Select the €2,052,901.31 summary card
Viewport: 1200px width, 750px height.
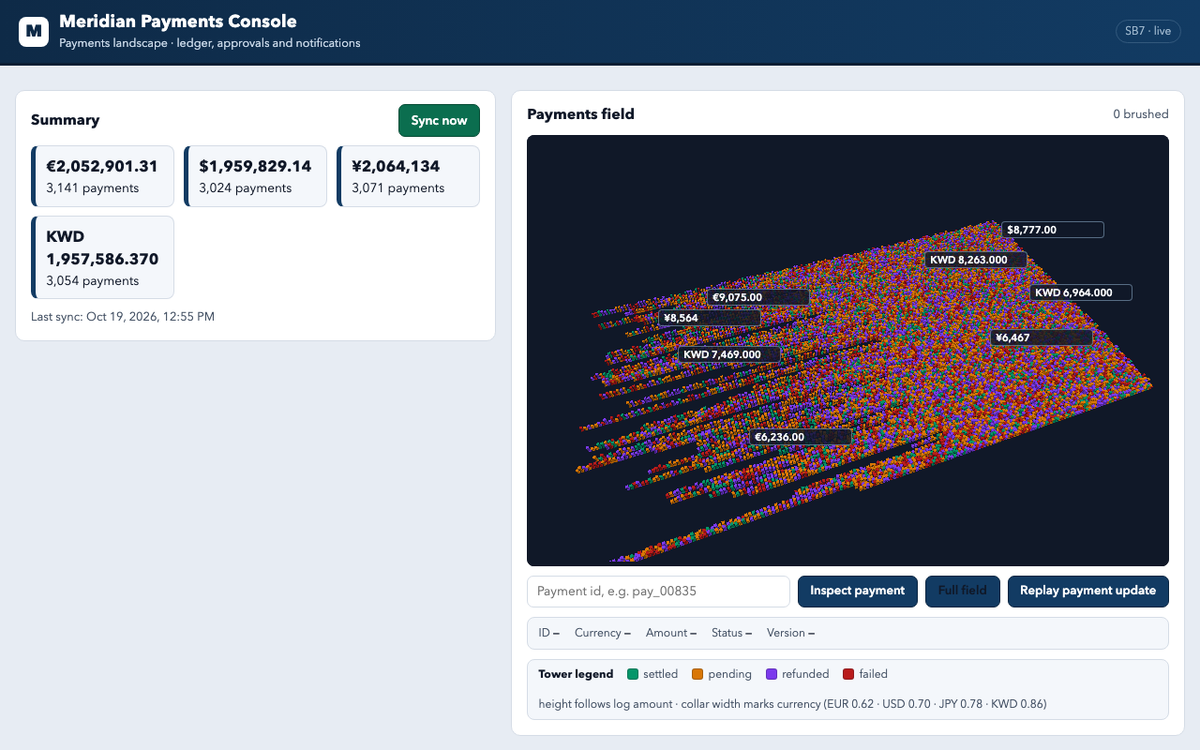tap(103, 176)
